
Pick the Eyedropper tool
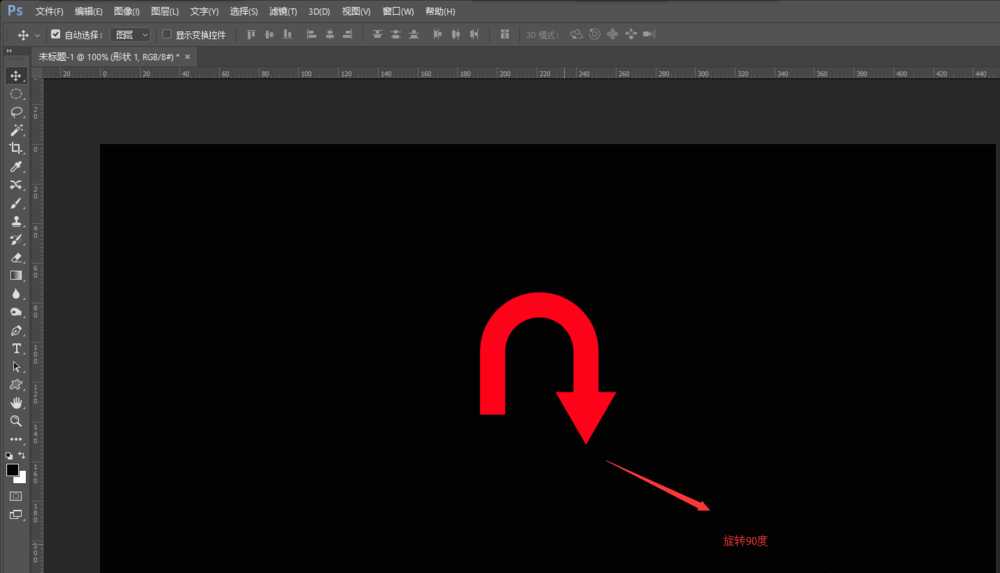click(16, 167)
